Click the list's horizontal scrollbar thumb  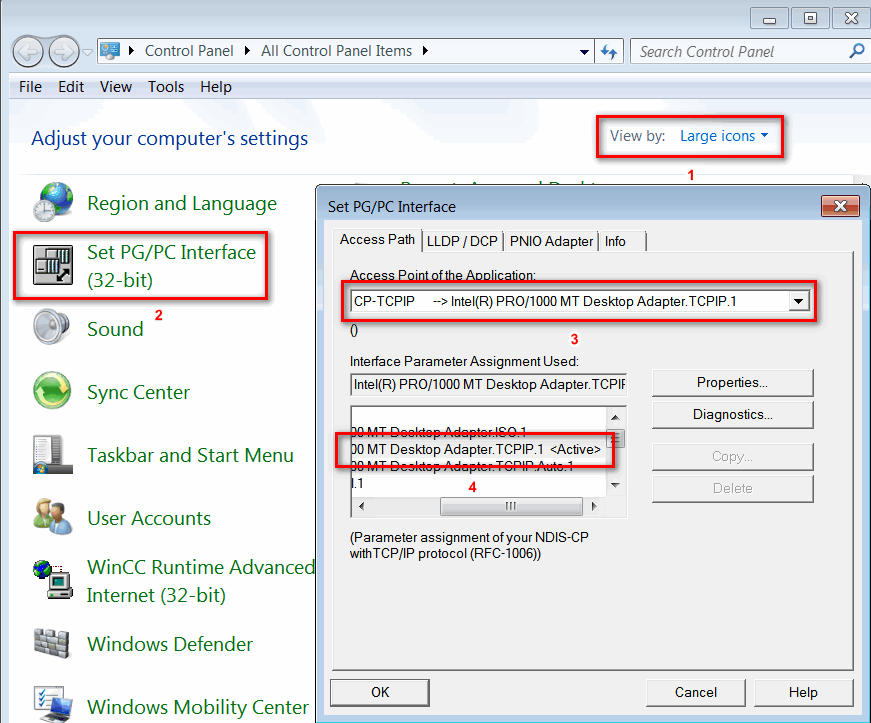click(x=511, y=506)
